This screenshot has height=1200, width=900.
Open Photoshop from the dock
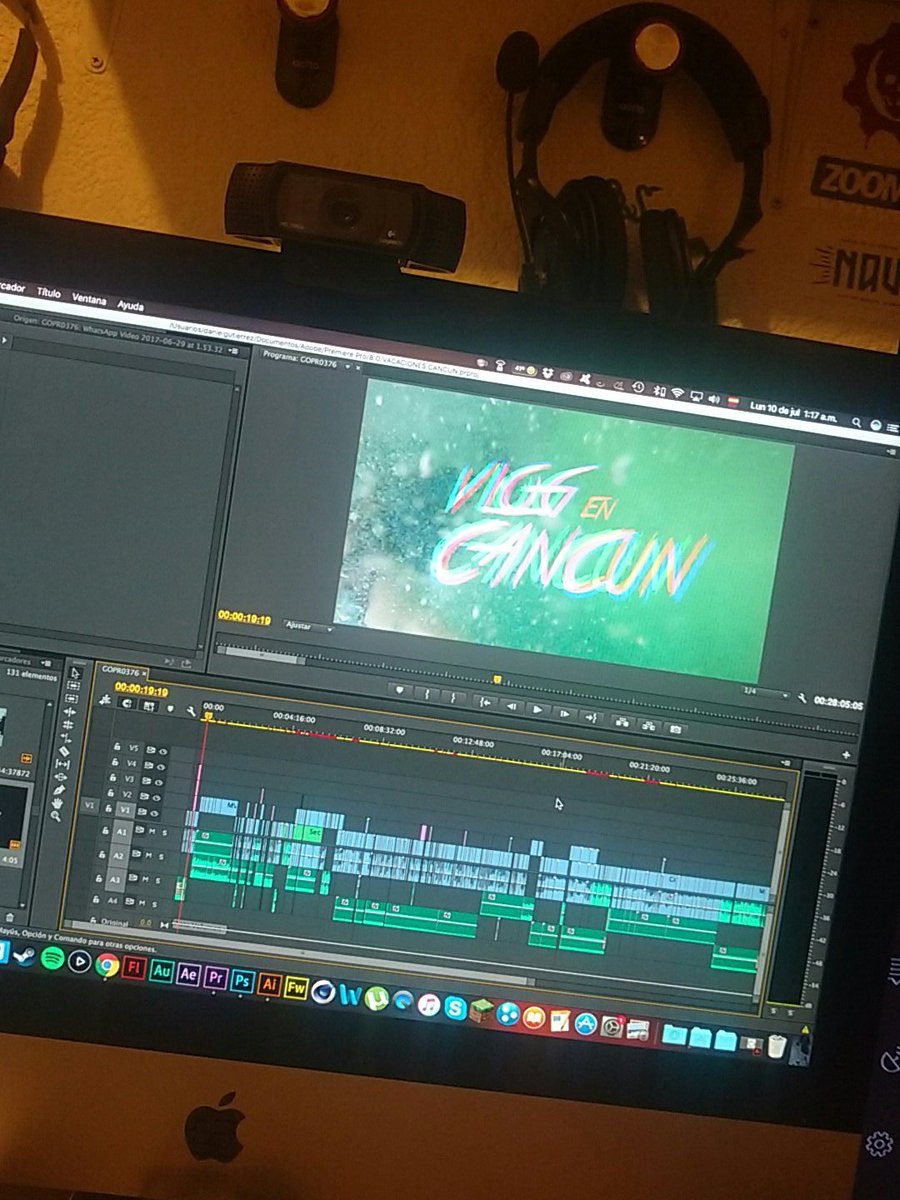(x=242, y=981)
